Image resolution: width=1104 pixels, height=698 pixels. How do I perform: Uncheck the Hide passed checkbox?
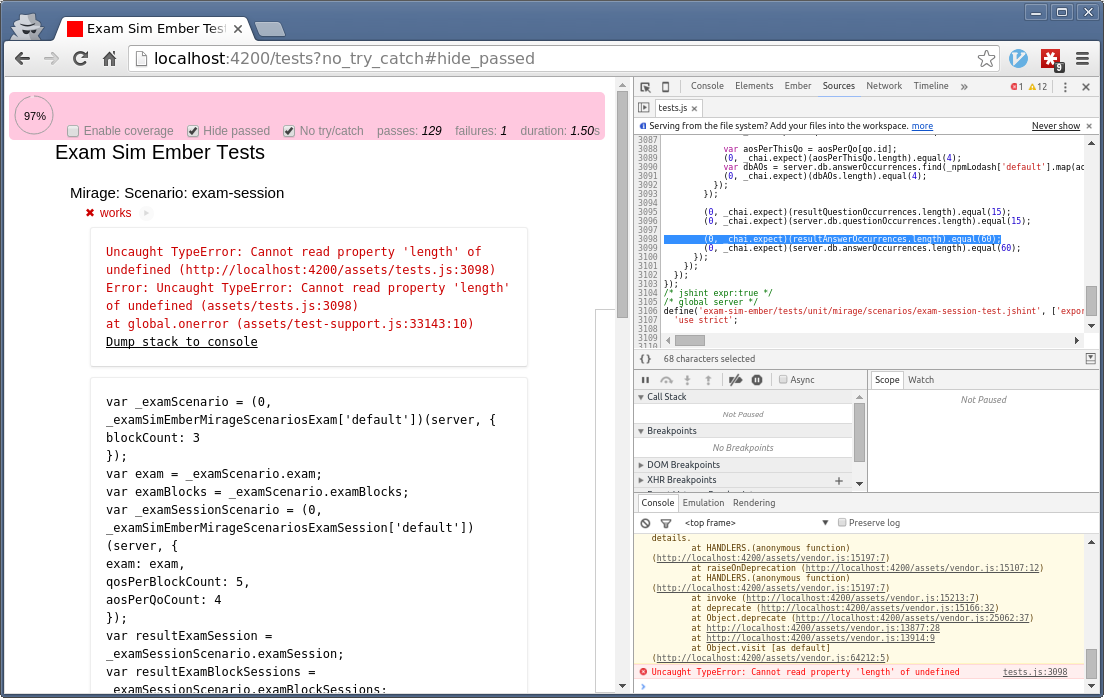pyautogui.click(x=192, y=131)
